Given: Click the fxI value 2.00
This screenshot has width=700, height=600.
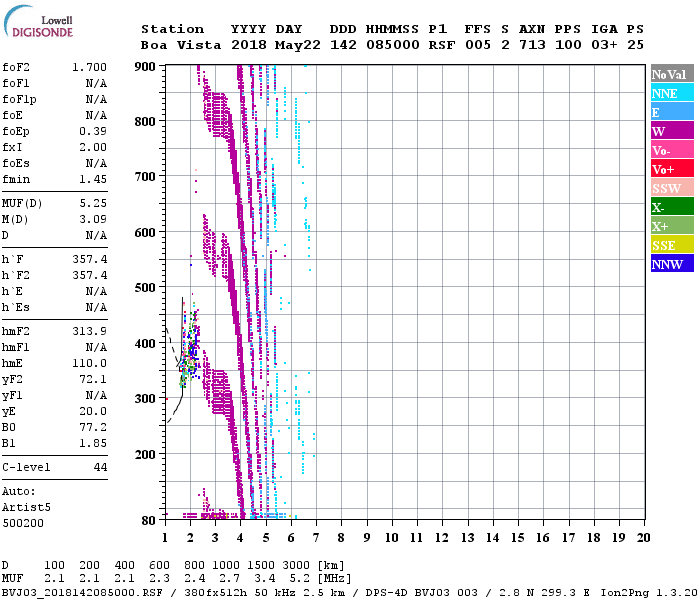Looking at the screenshot, I should pos(93,147).
